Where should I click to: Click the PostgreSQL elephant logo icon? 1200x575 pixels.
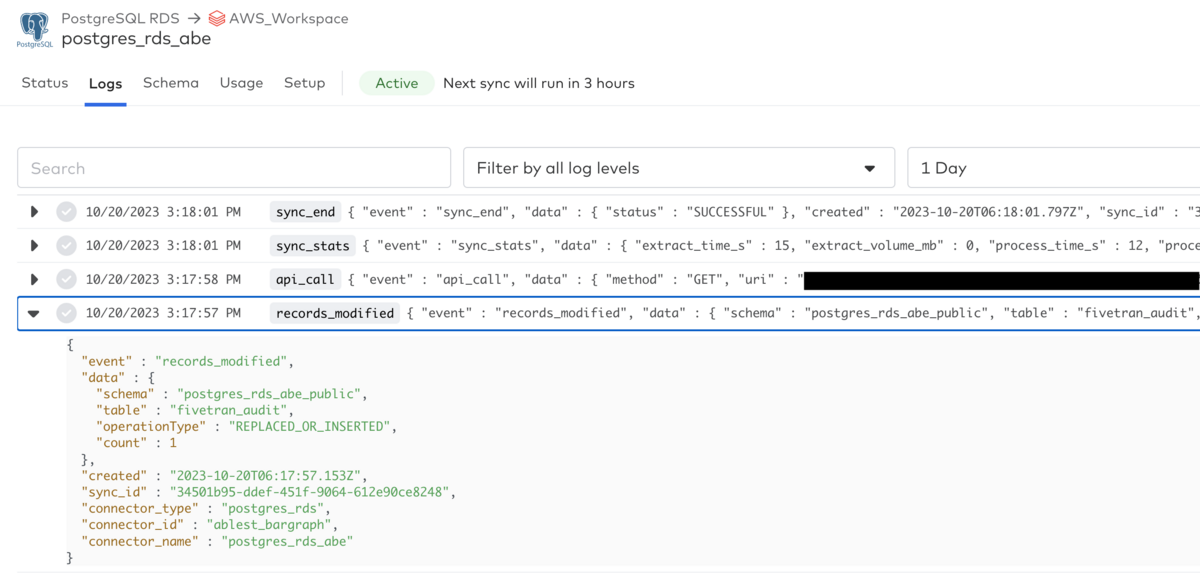point(35,29)
